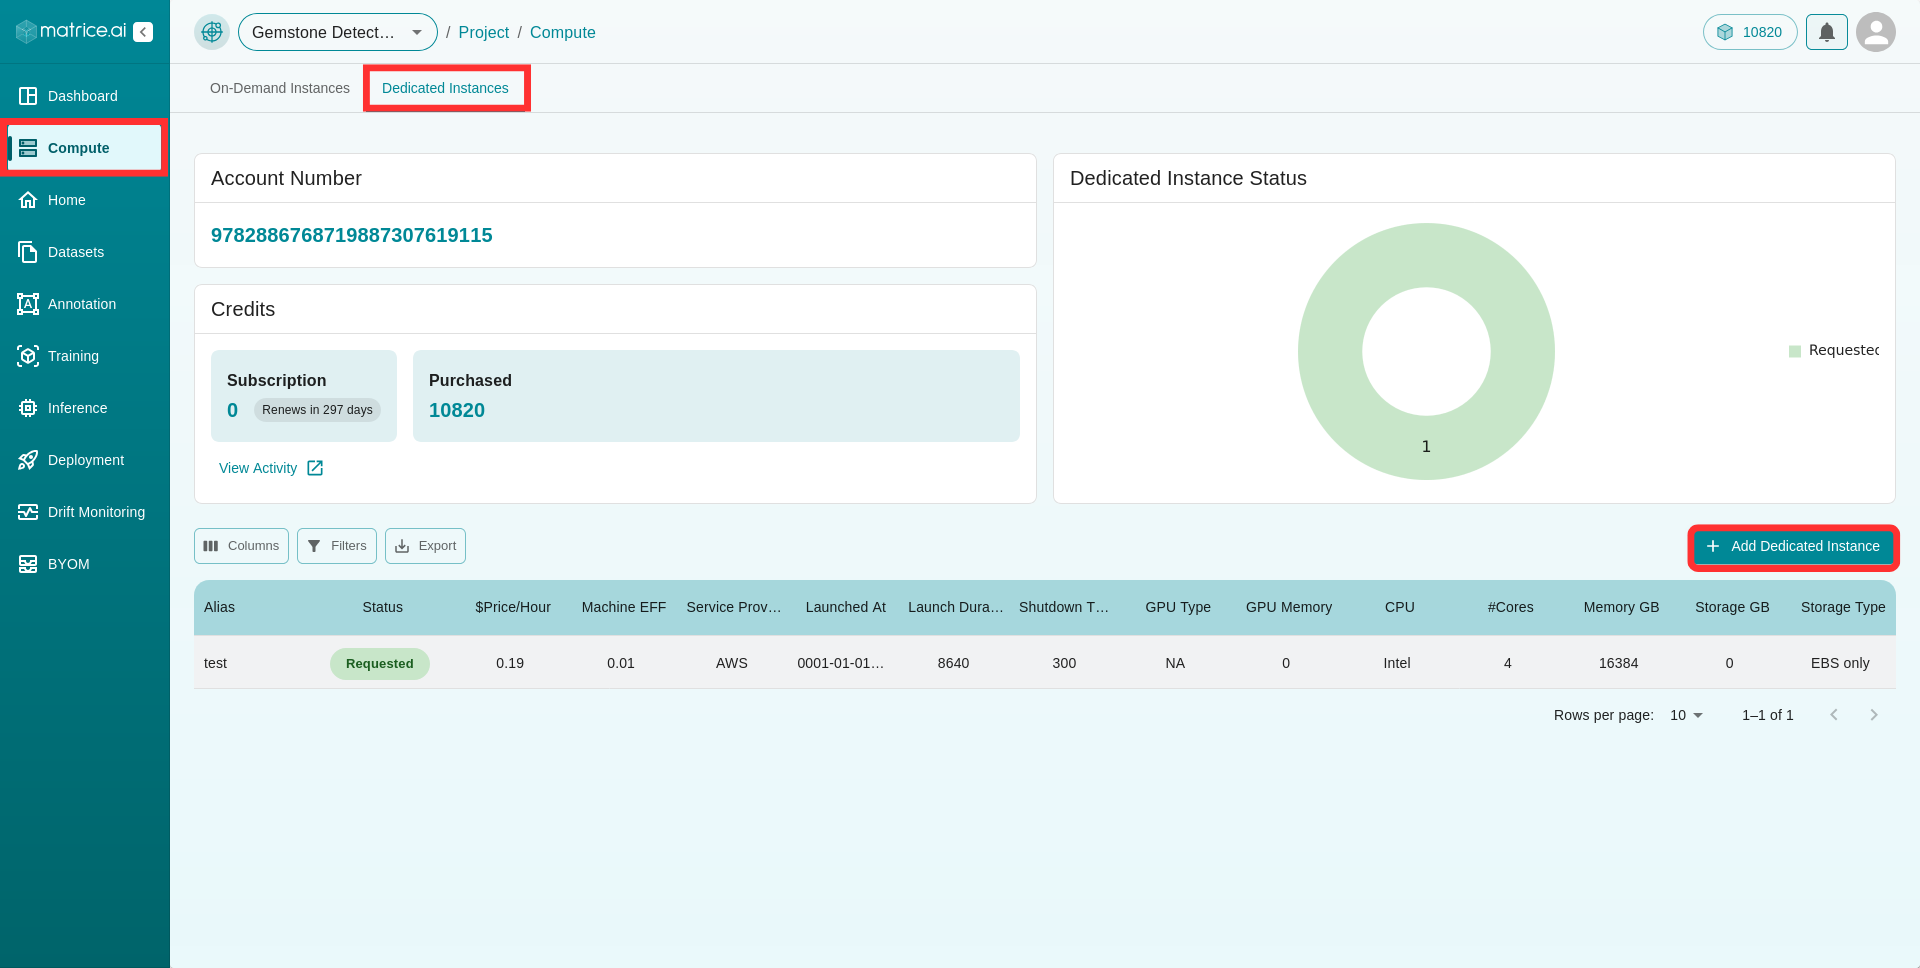1920x968 pixels.
Task: Click the Training sidebar icon
Action: 28,356
